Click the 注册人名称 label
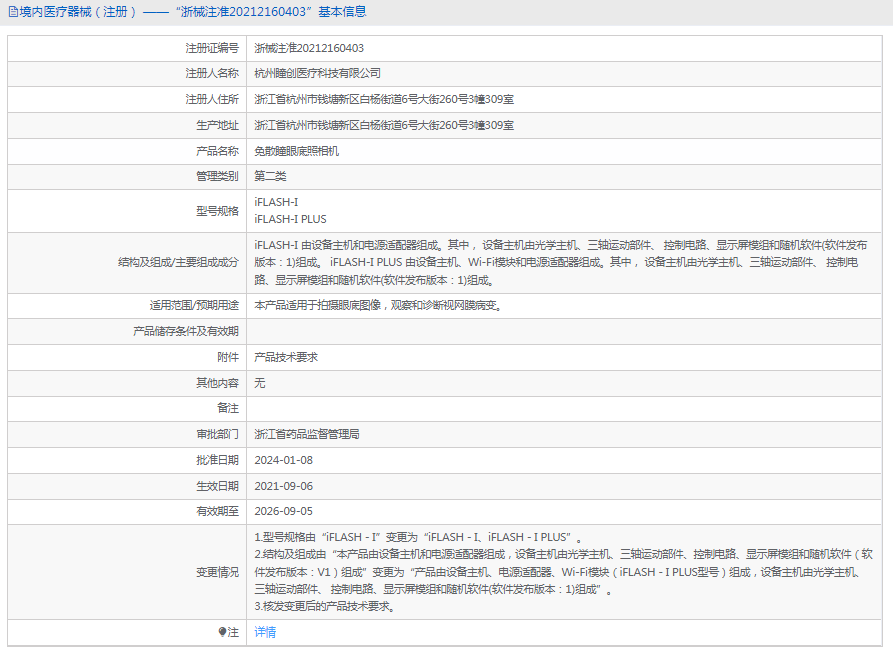 [x=212, y=73]
